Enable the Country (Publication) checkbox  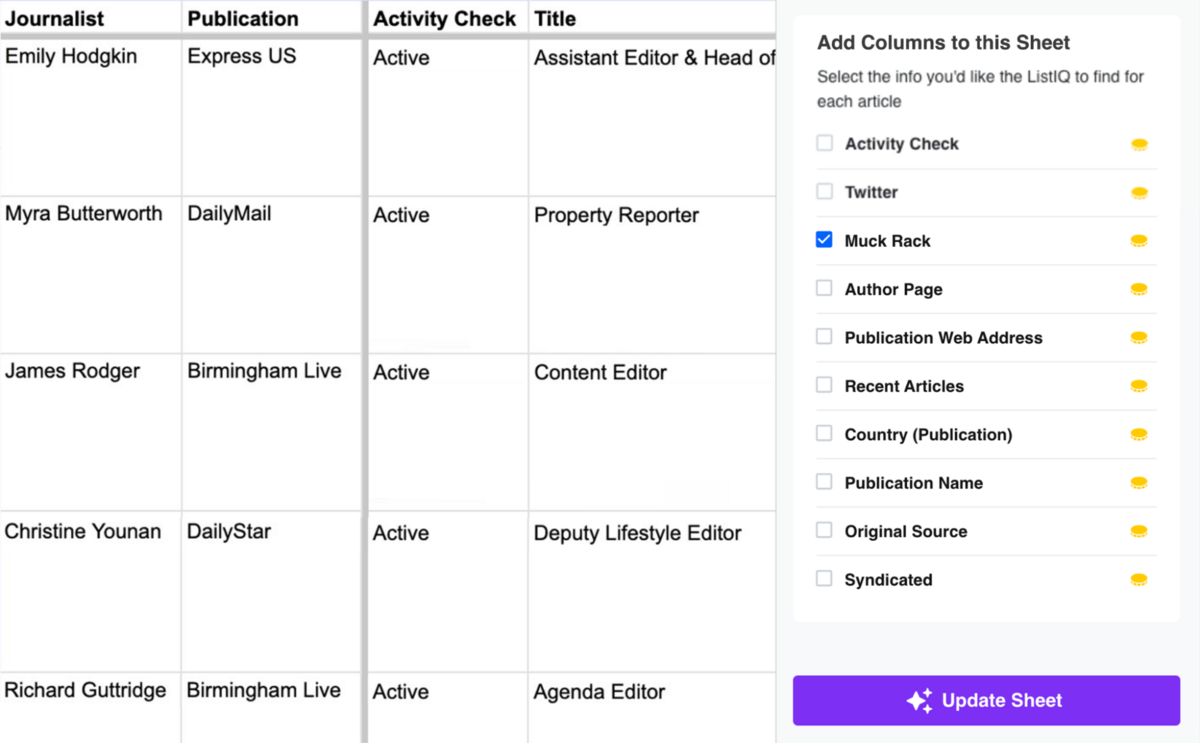click(824, 434)
